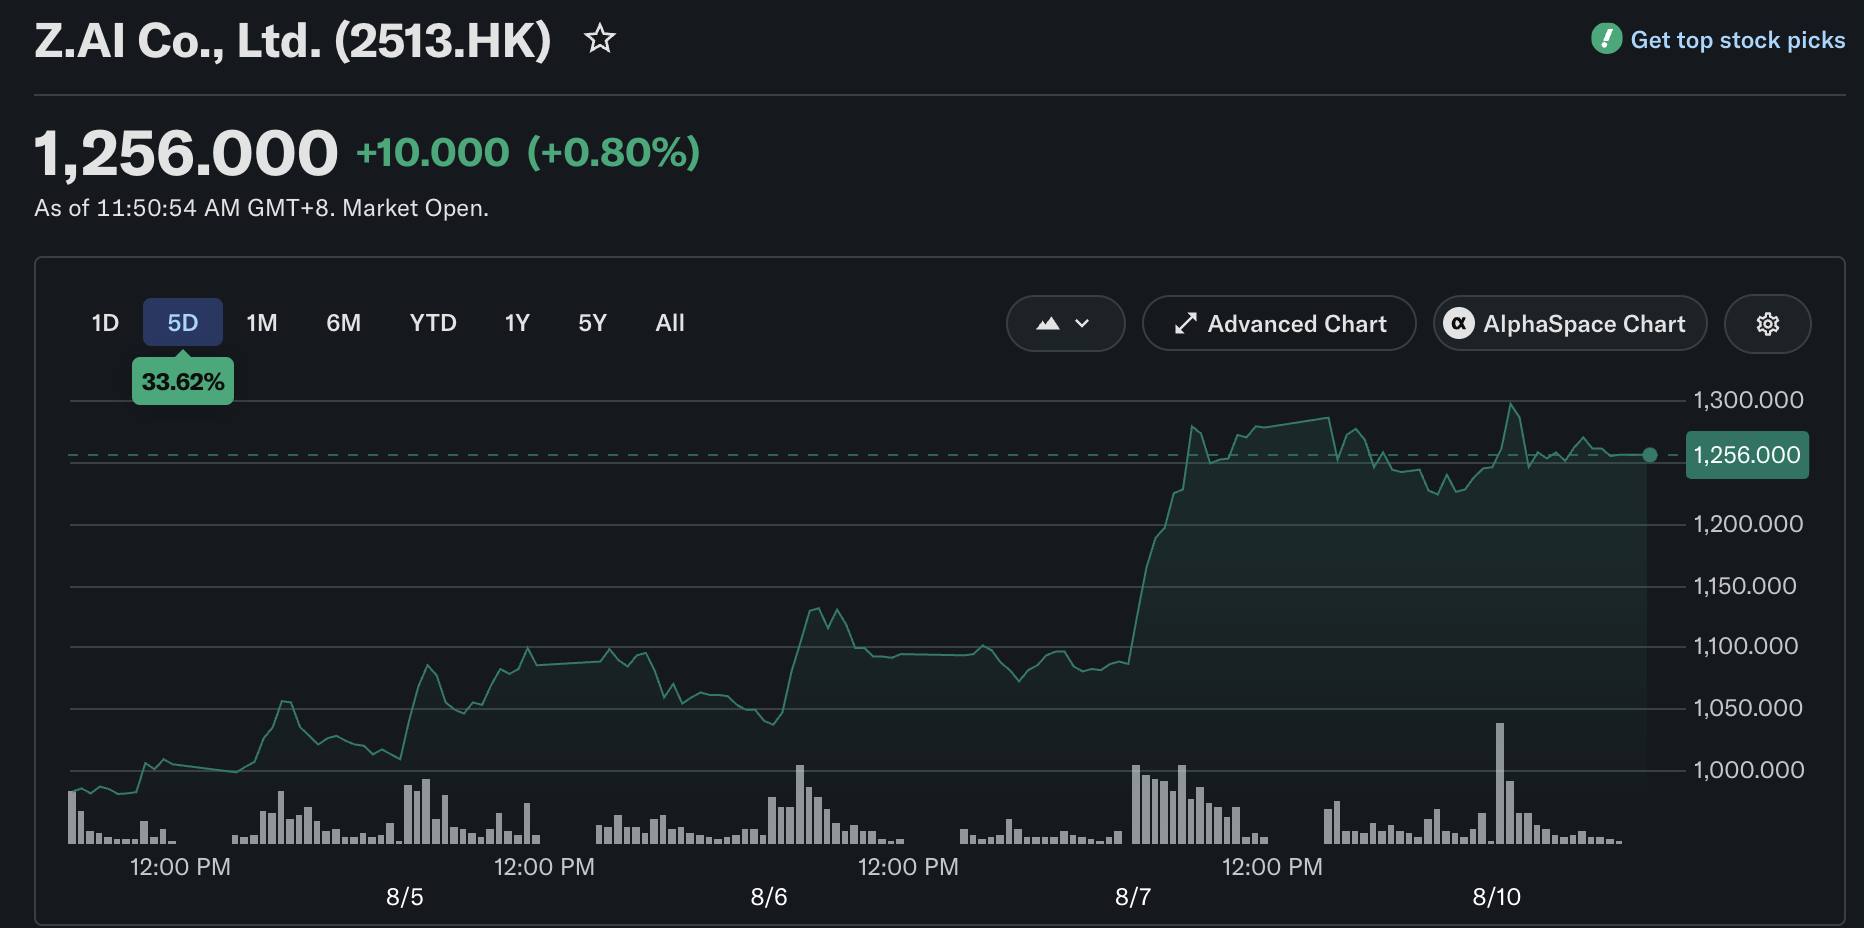Viewport: 1864px width, 928px height.
Task: Click the green exclamation icon beside stock picks
Action: tap(1606, 39)
